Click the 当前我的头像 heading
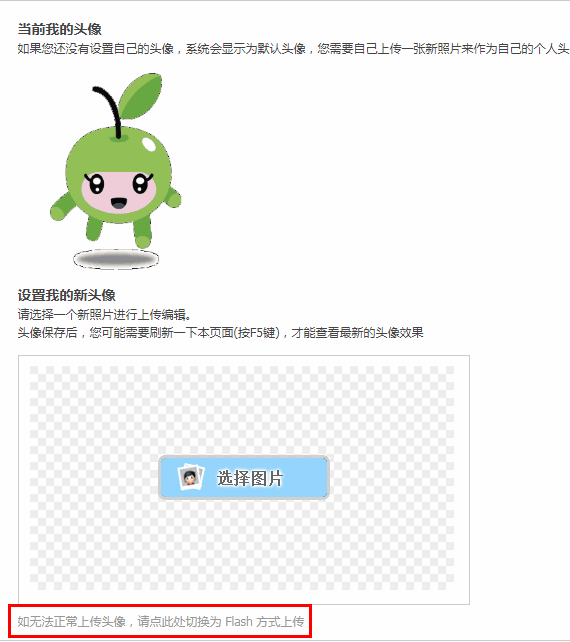The image size is (570, 642). [59, 29]
